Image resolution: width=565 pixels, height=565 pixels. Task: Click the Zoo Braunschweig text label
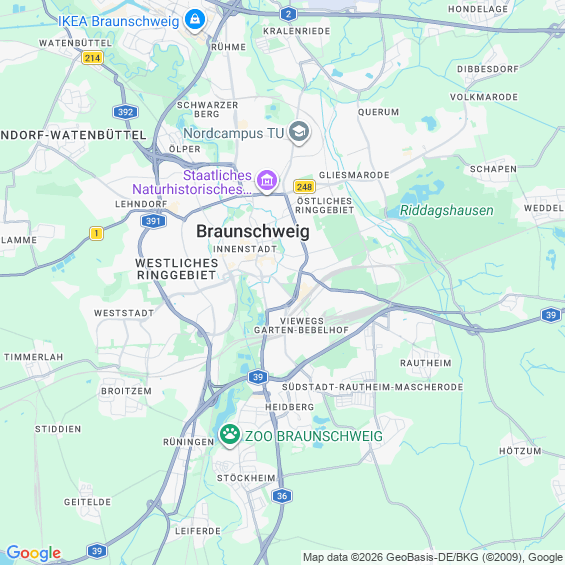coord(313,436)
